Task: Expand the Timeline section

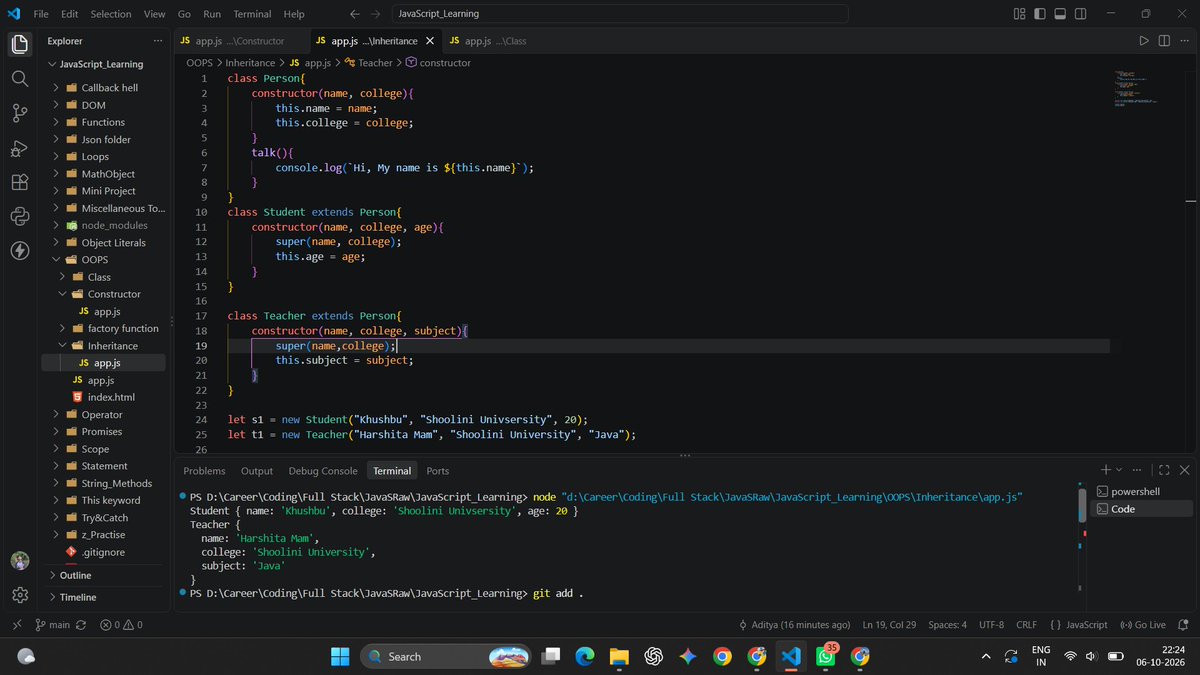Action: click(x=104, y=597)
